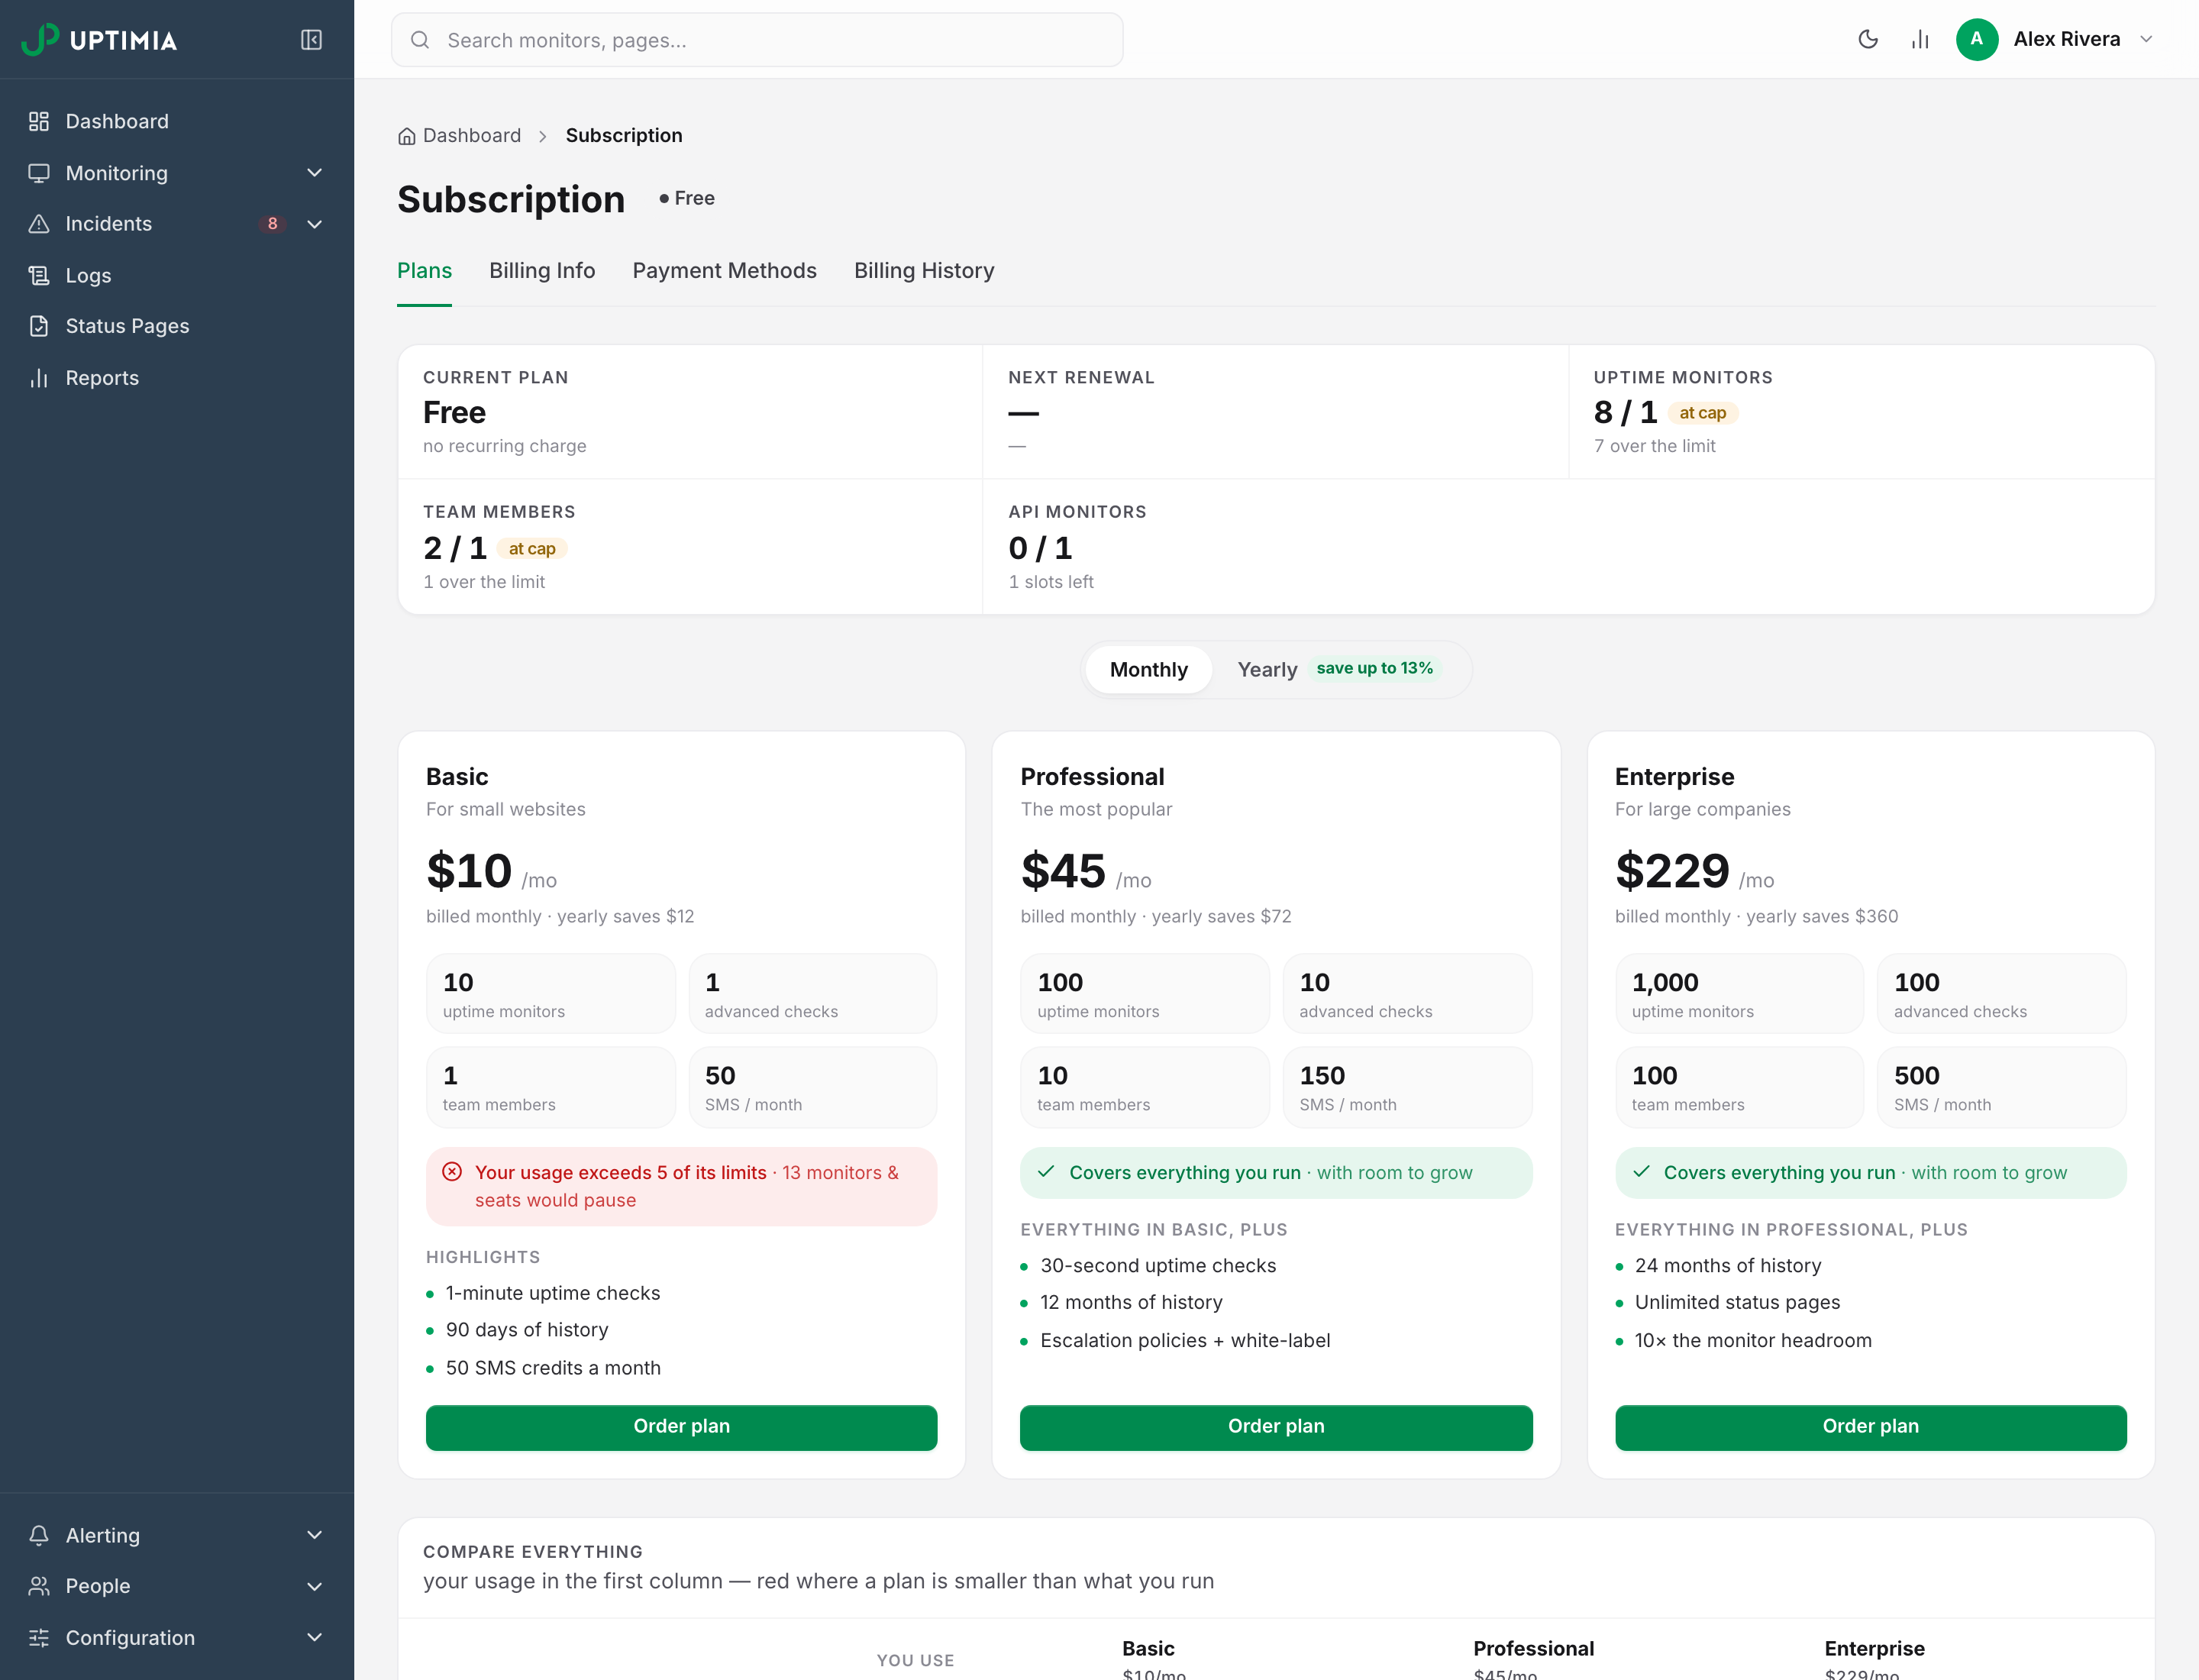Expand the Incidents menu chevron

pos(314,224)
